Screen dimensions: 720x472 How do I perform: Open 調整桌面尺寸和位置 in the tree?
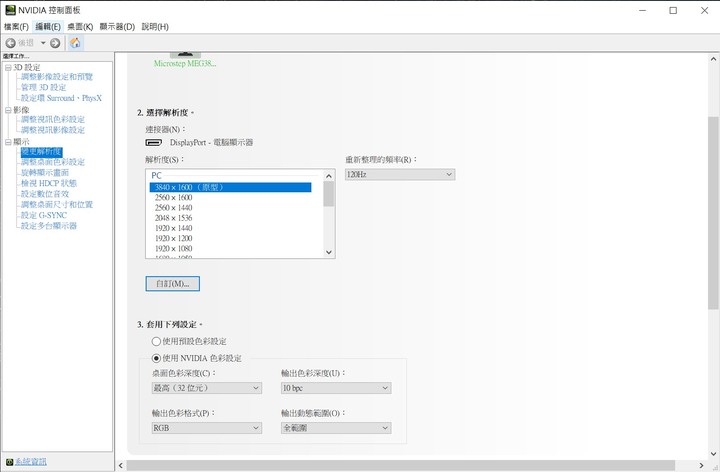coord(57,204)
